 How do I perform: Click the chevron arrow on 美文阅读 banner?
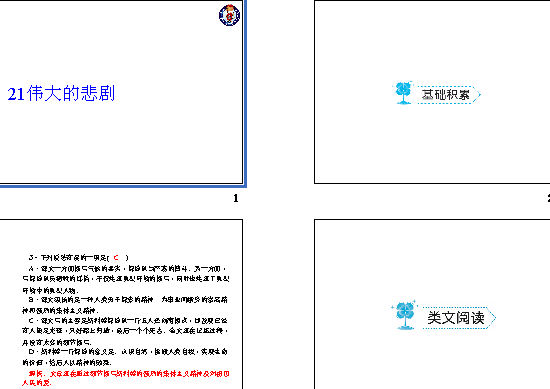tap(492, 318)
